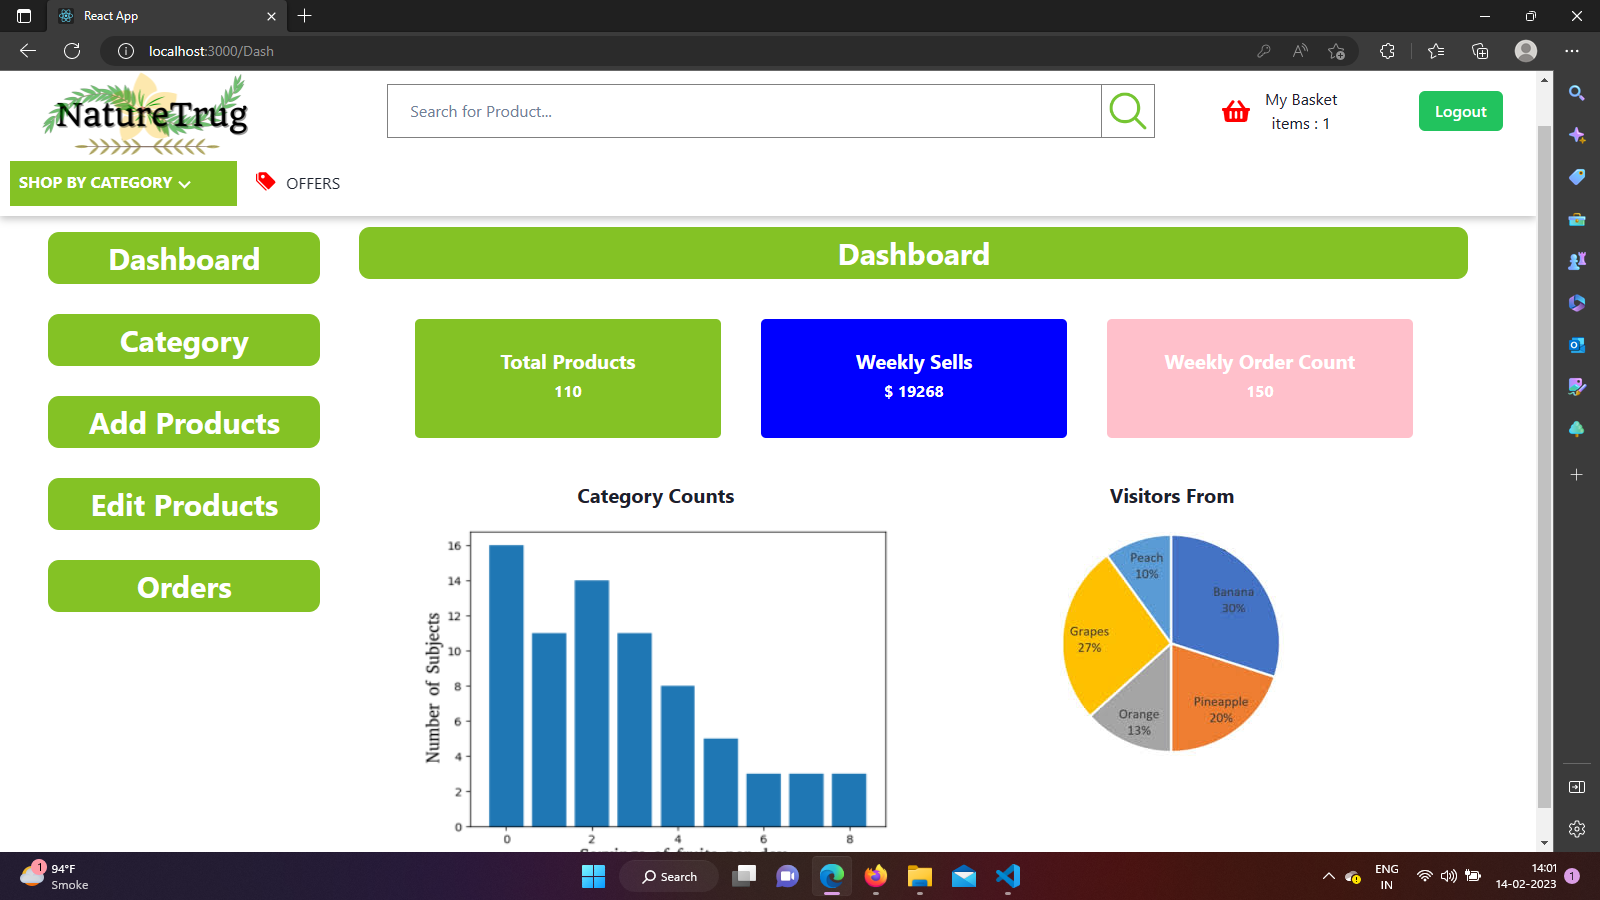This screenshot has width=1600, height=900.
Task: Add a sidebar app with plus icon
Action: point(1577,475)
